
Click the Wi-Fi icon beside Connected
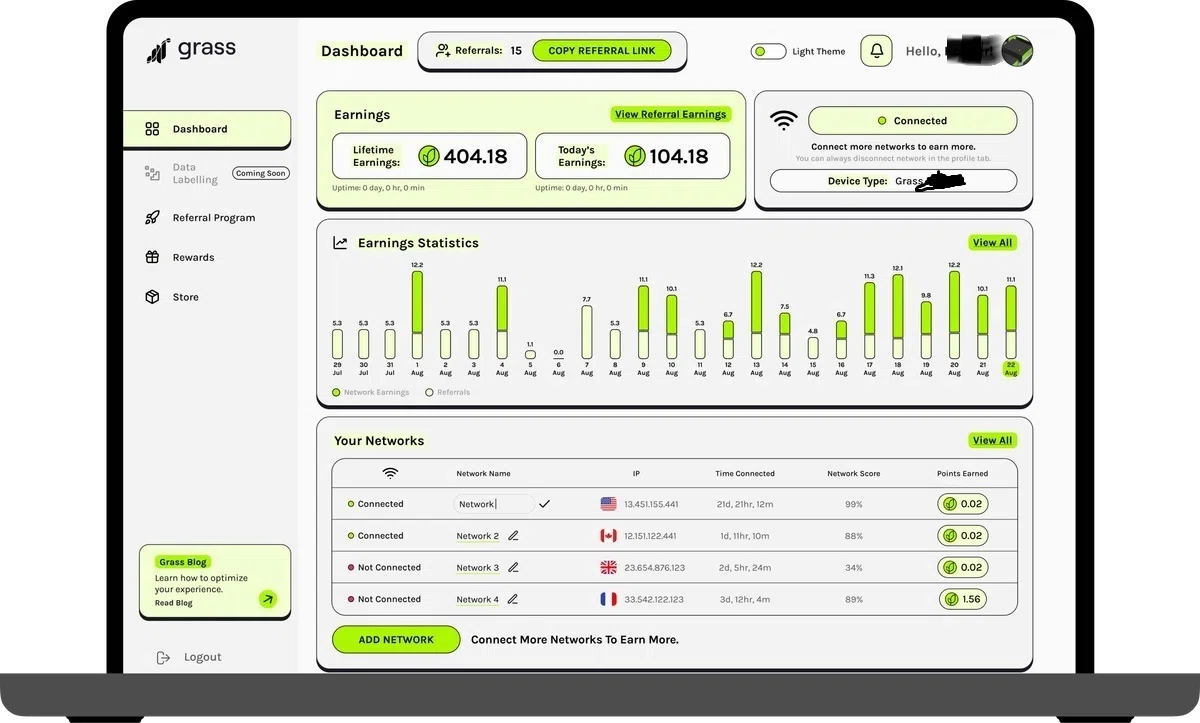tap(783, 120)
